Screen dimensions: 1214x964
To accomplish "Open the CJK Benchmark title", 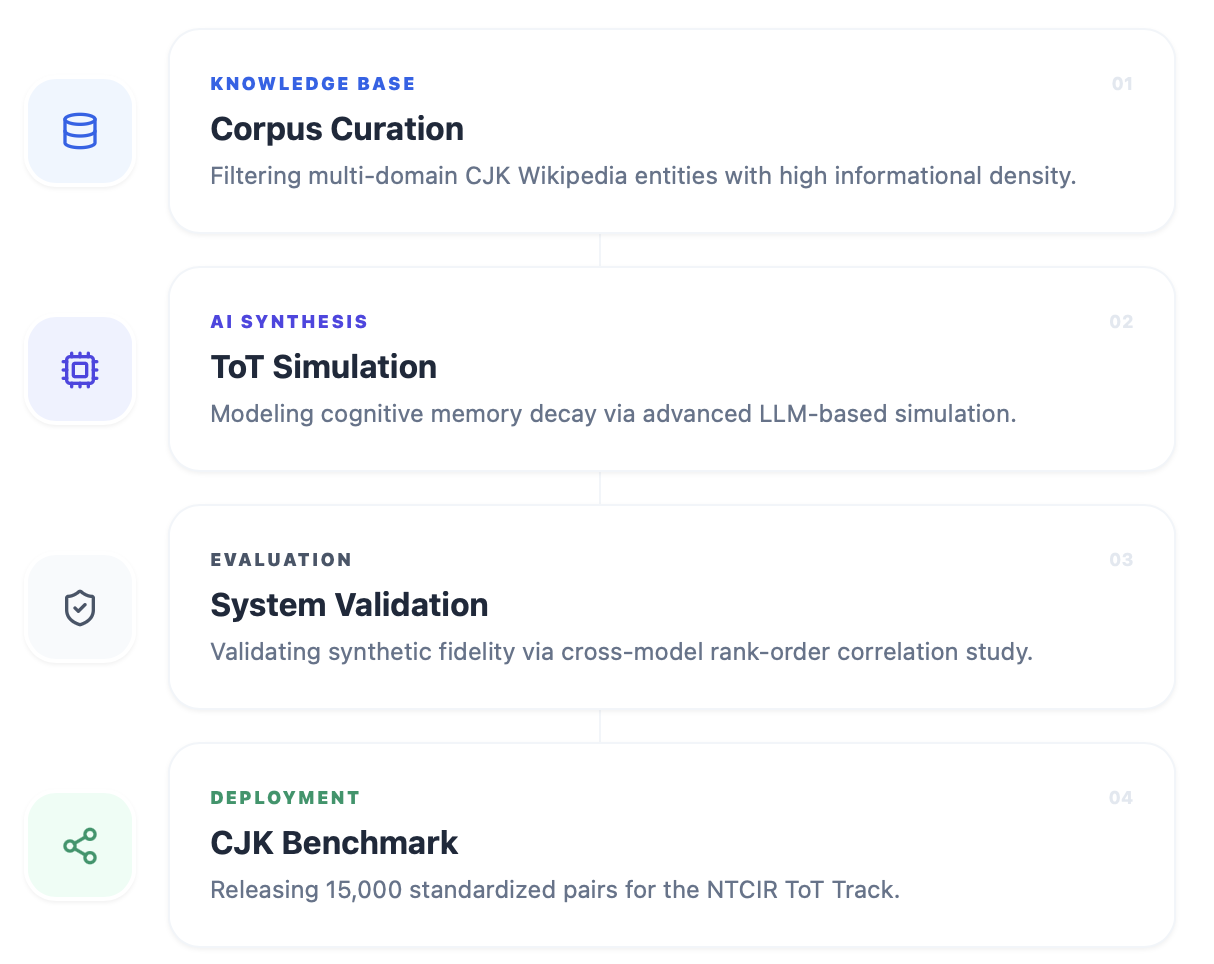I will pyautogui.click(x=334, y=843).
